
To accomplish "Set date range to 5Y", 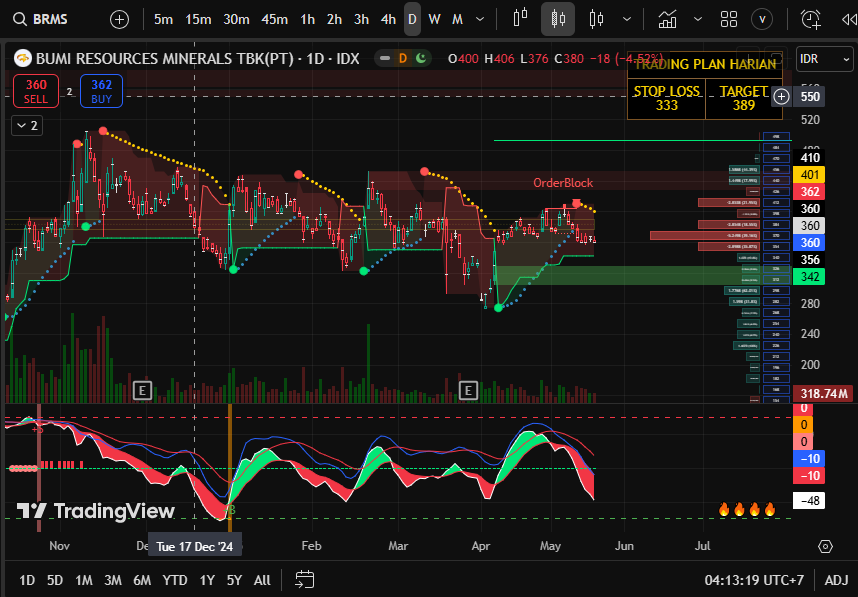I will tap(234, 580).
